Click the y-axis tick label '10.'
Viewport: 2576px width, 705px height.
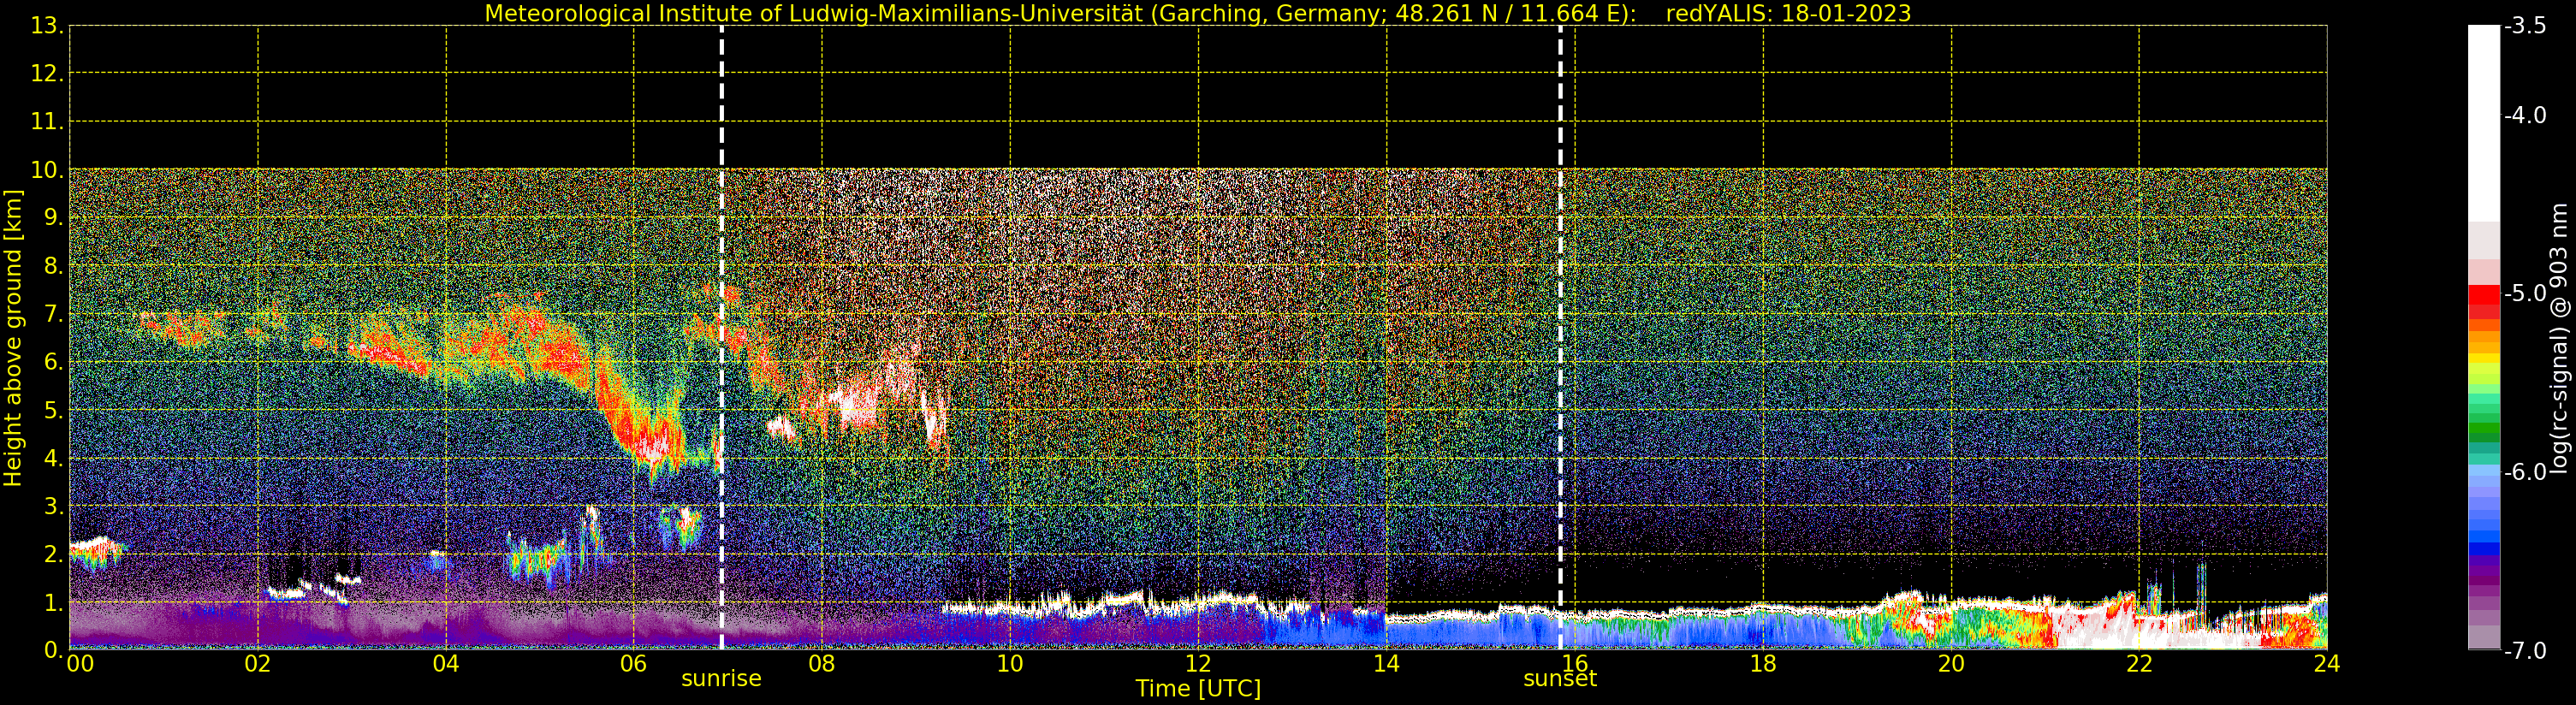tap(47, 170)
